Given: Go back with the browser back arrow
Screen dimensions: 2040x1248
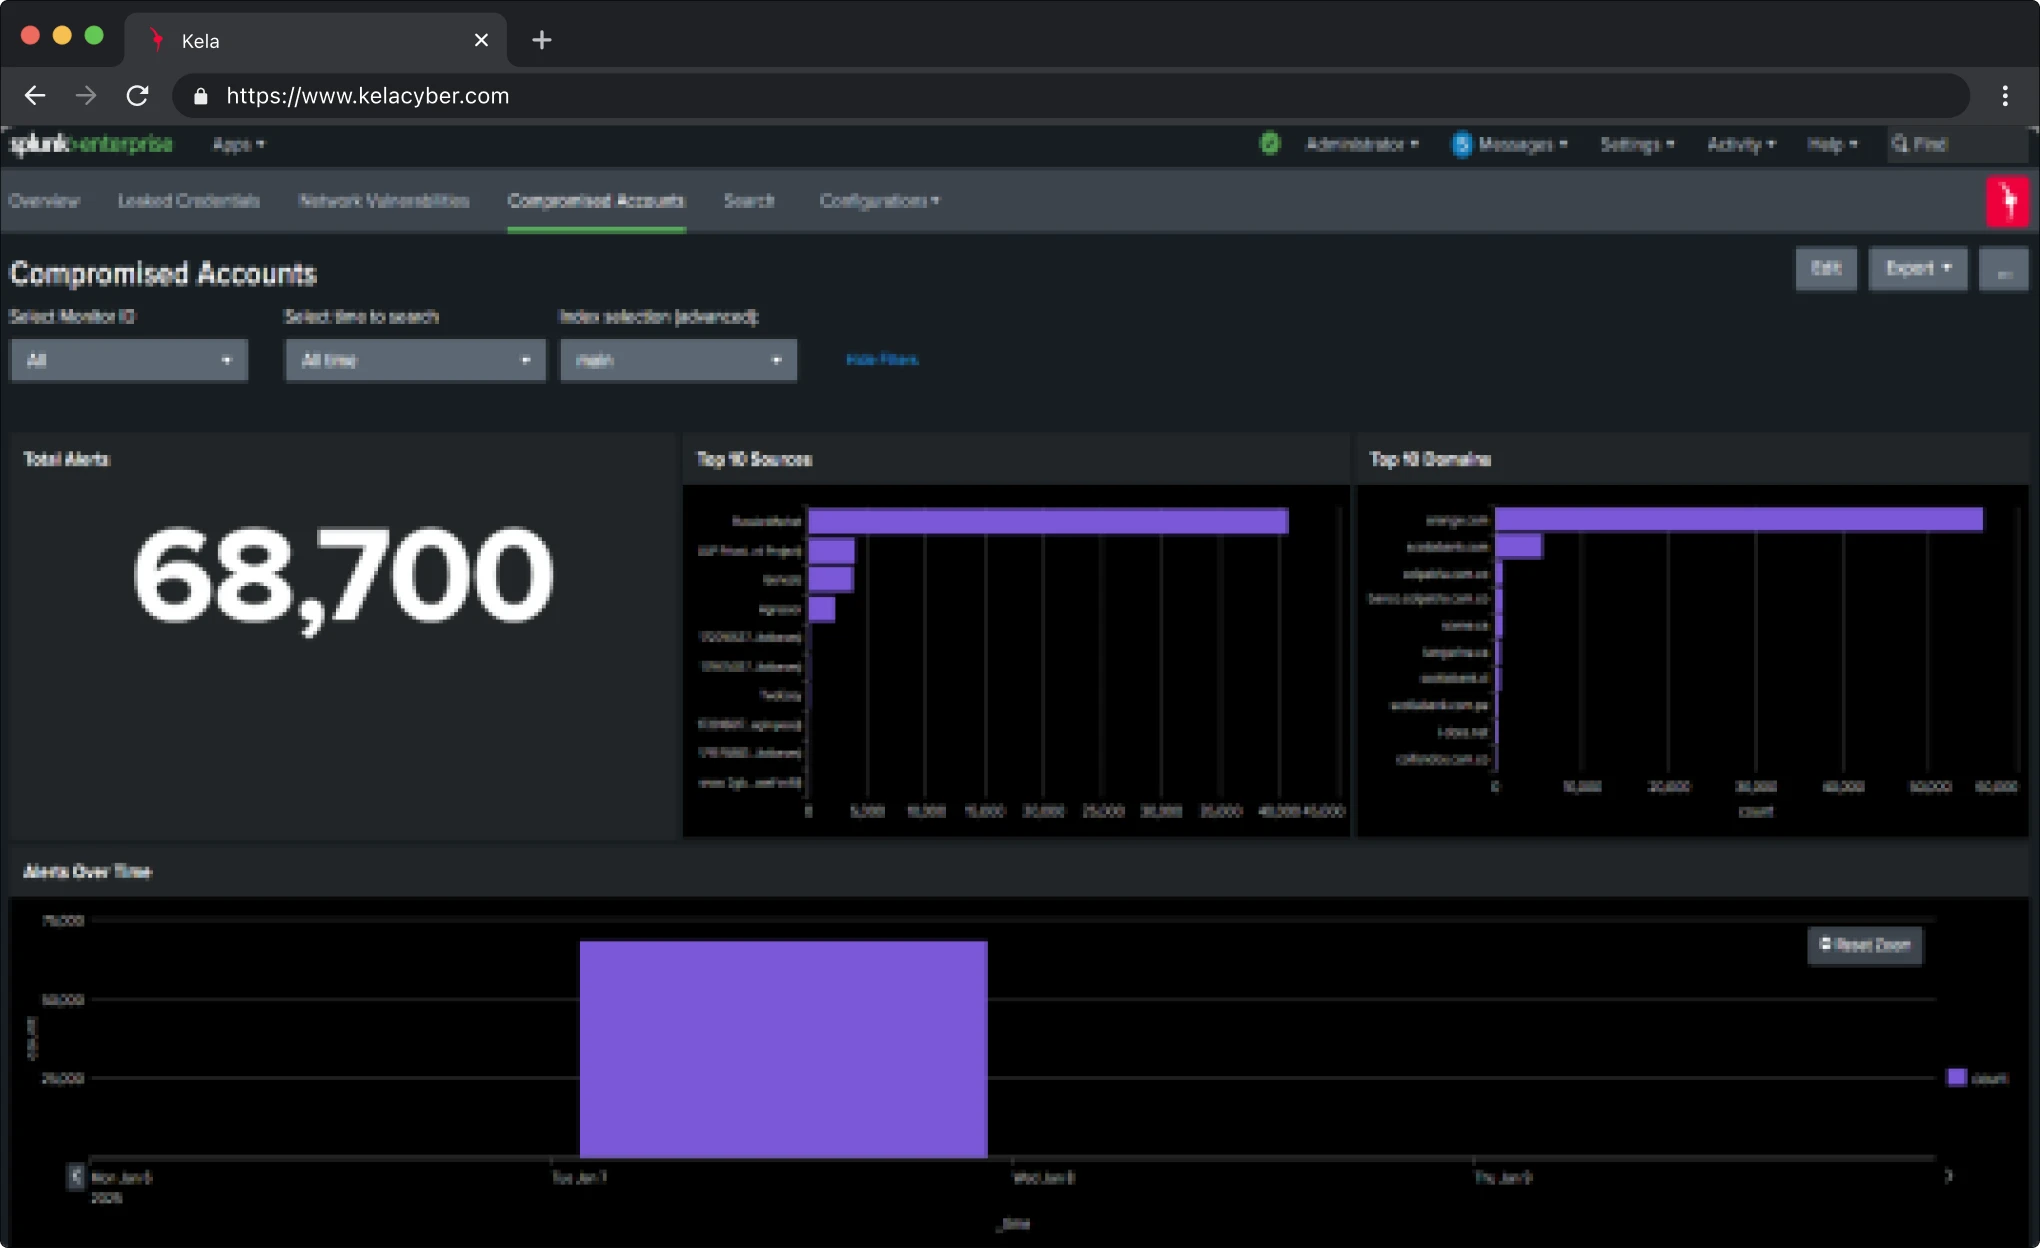Looking at the screenshot, I should (x=35, y=95).
